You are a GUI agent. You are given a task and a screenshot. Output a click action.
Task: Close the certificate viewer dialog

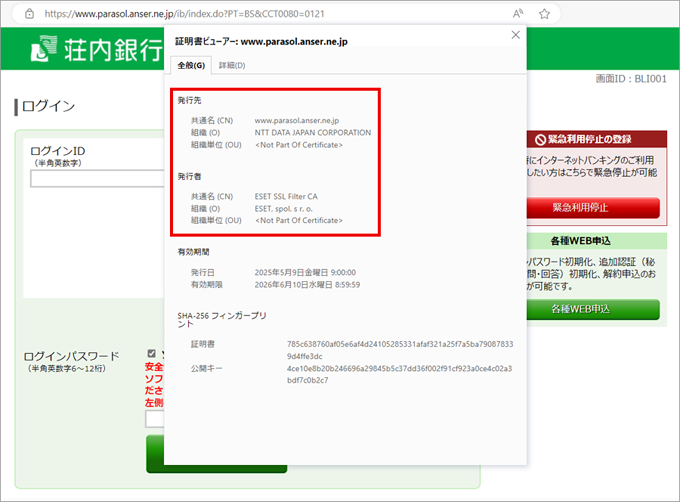(515, 35)
